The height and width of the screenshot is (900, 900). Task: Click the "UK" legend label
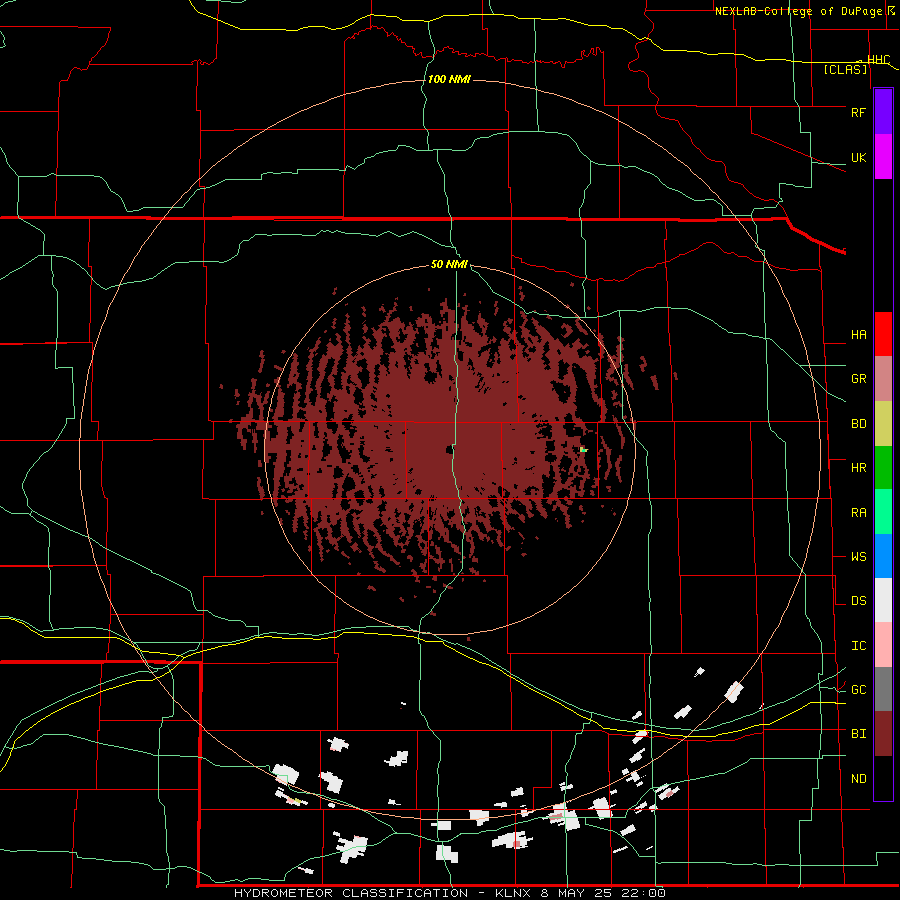pos(858,158)
